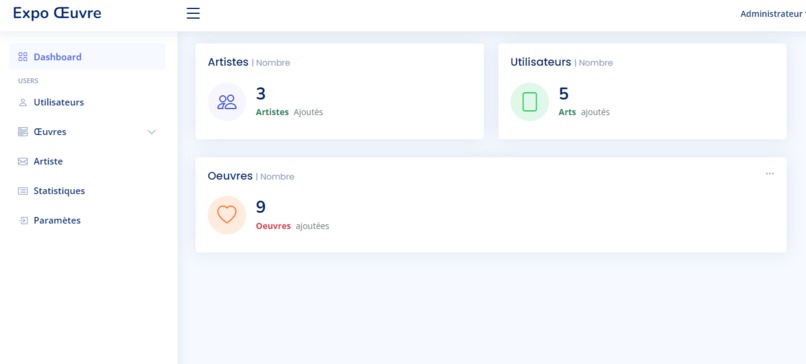Click the orange heart icon in Oeuvres card
The image size is (806, 364).
(227, 215)
